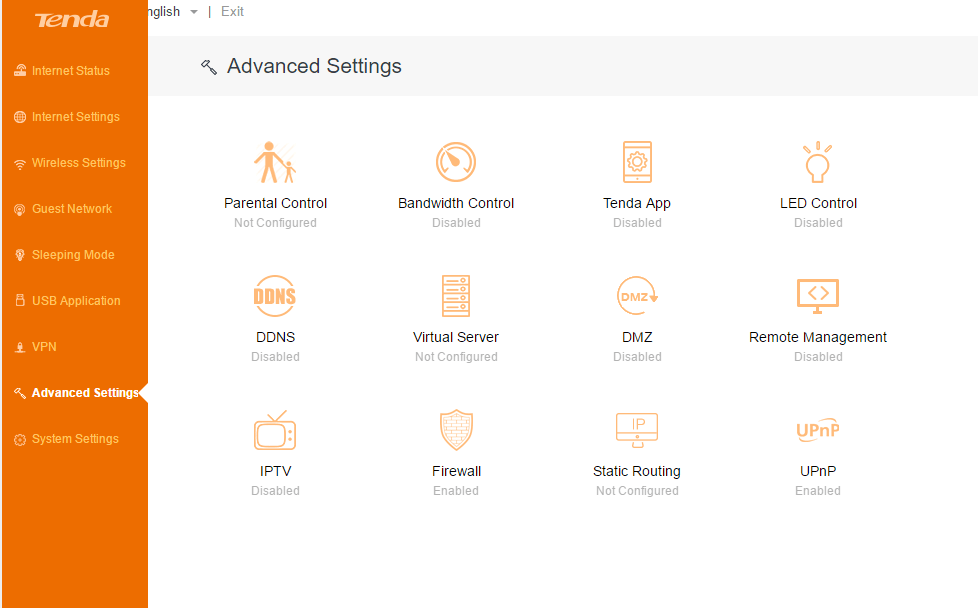
Task: Open Wireless Settings in sidebar
Action: pos(78,163)
